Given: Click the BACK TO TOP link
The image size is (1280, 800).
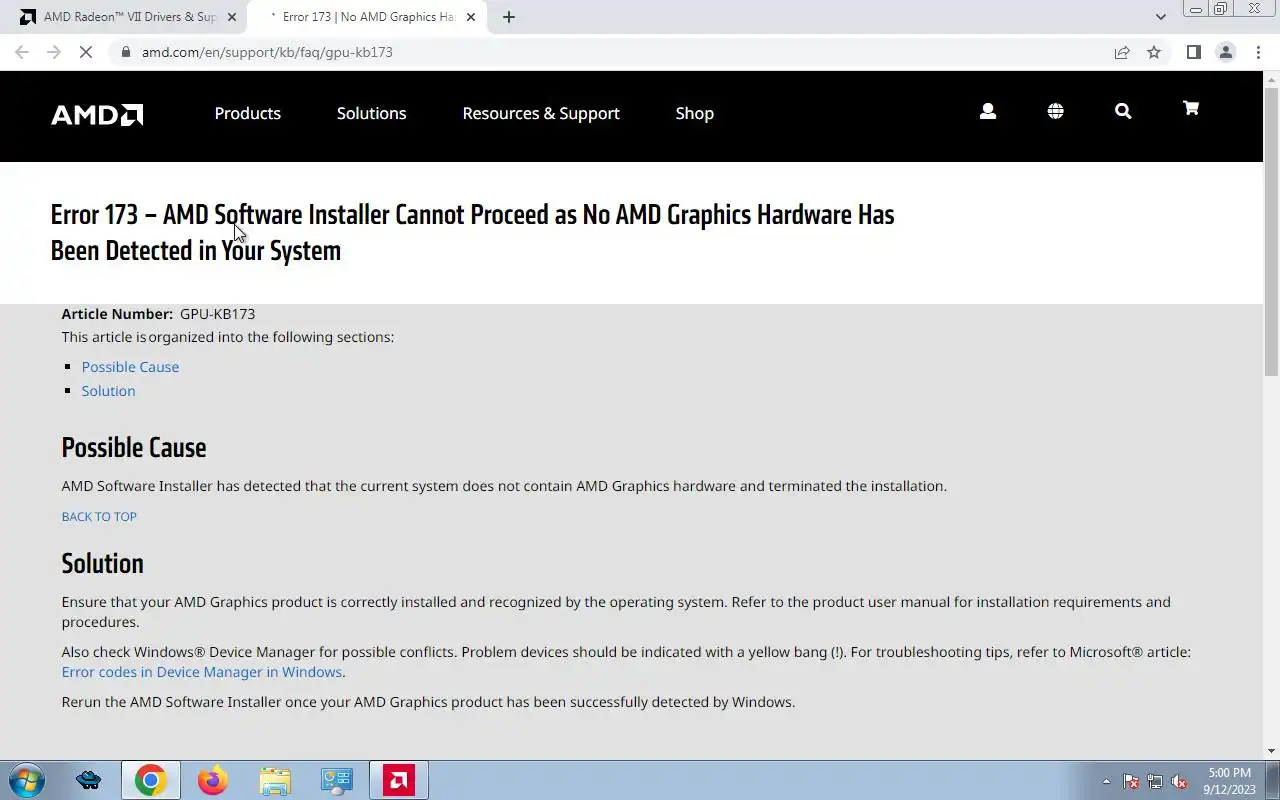Looking at the screenshot, I should pyautogui.click(x=99, y=517).
